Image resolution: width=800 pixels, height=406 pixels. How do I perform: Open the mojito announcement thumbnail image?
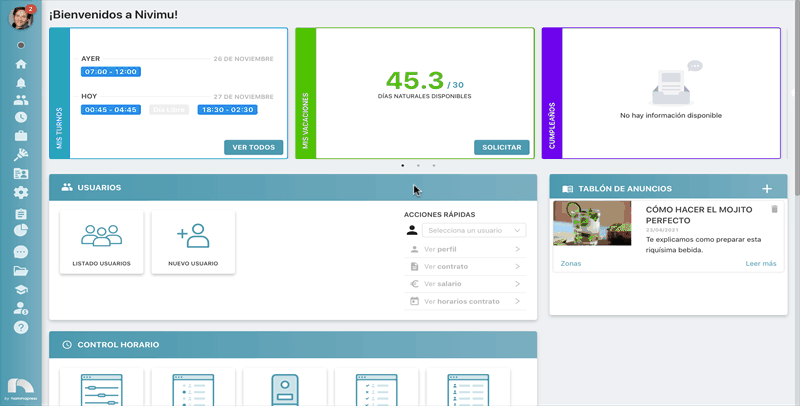coord(592,223)
